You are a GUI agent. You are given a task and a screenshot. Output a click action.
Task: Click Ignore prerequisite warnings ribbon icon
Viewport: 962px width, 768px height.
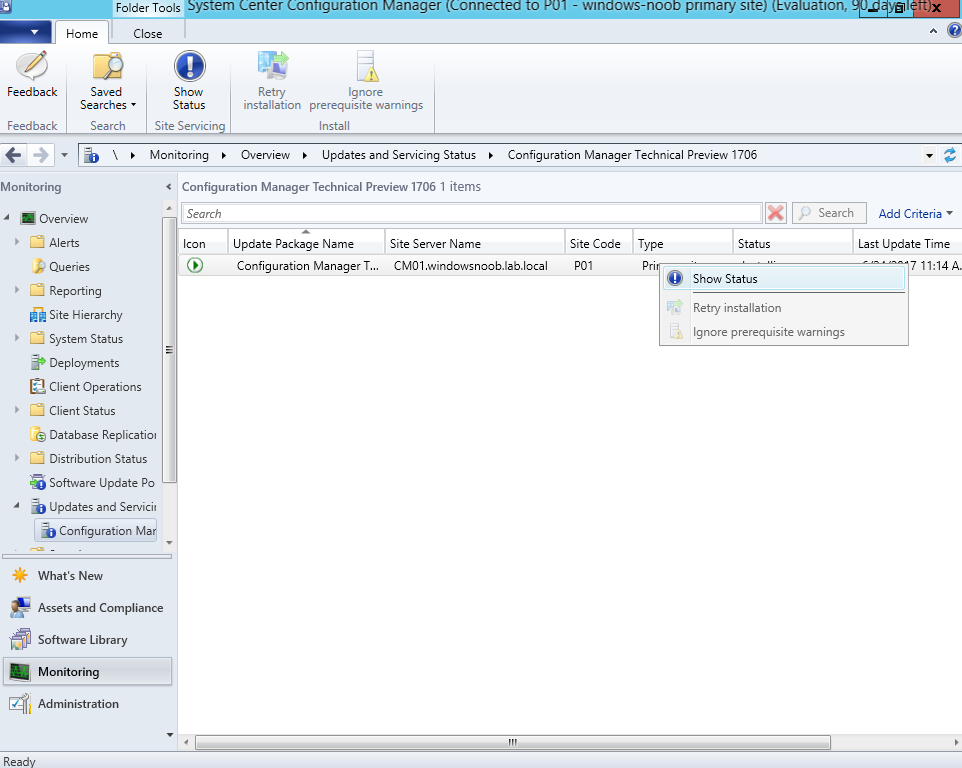[366, 66]
